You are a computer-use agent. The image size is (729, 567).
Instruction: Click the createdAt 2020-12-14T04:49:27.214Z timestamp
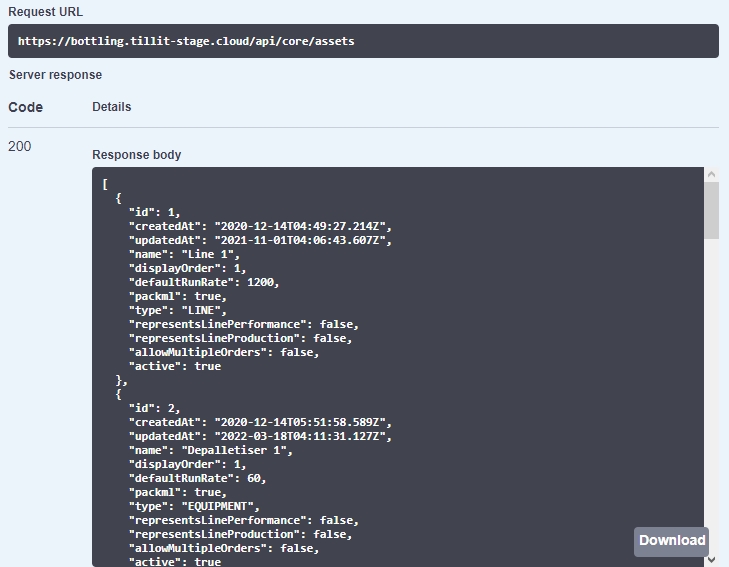[x=303, y=226]
